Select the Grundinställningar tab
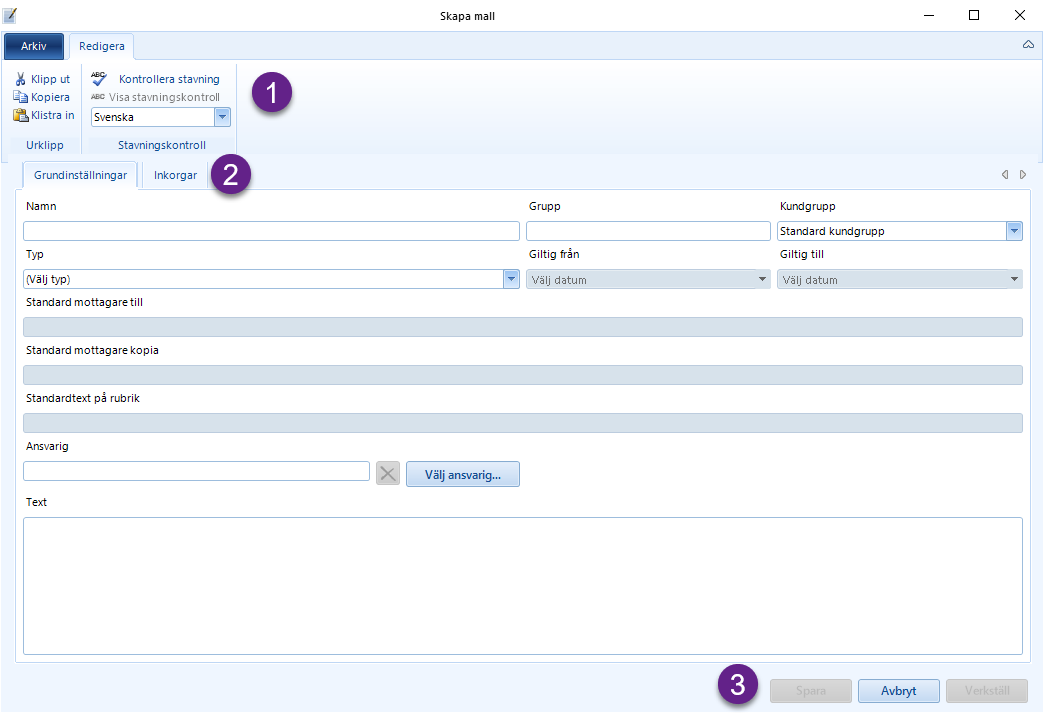1044x713 pixels. (x=81, y=175)
